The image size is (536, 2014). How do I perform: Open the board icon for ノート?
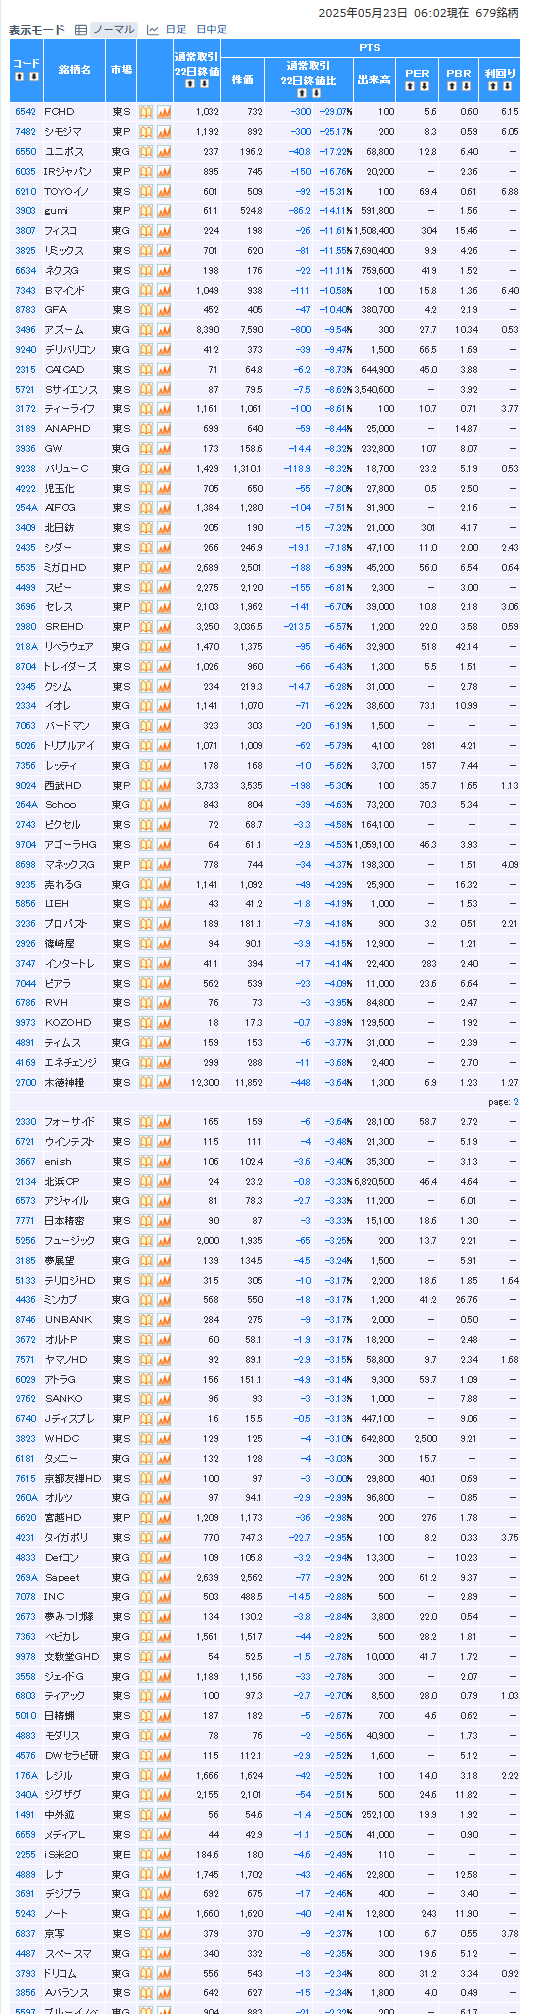coord(145,1913)
